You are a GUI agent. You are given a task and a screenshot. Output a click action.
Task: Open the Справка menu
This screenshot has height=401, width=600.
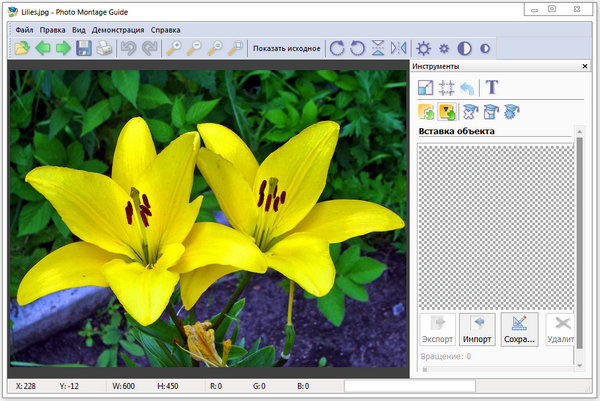click(x=166, y=30)
